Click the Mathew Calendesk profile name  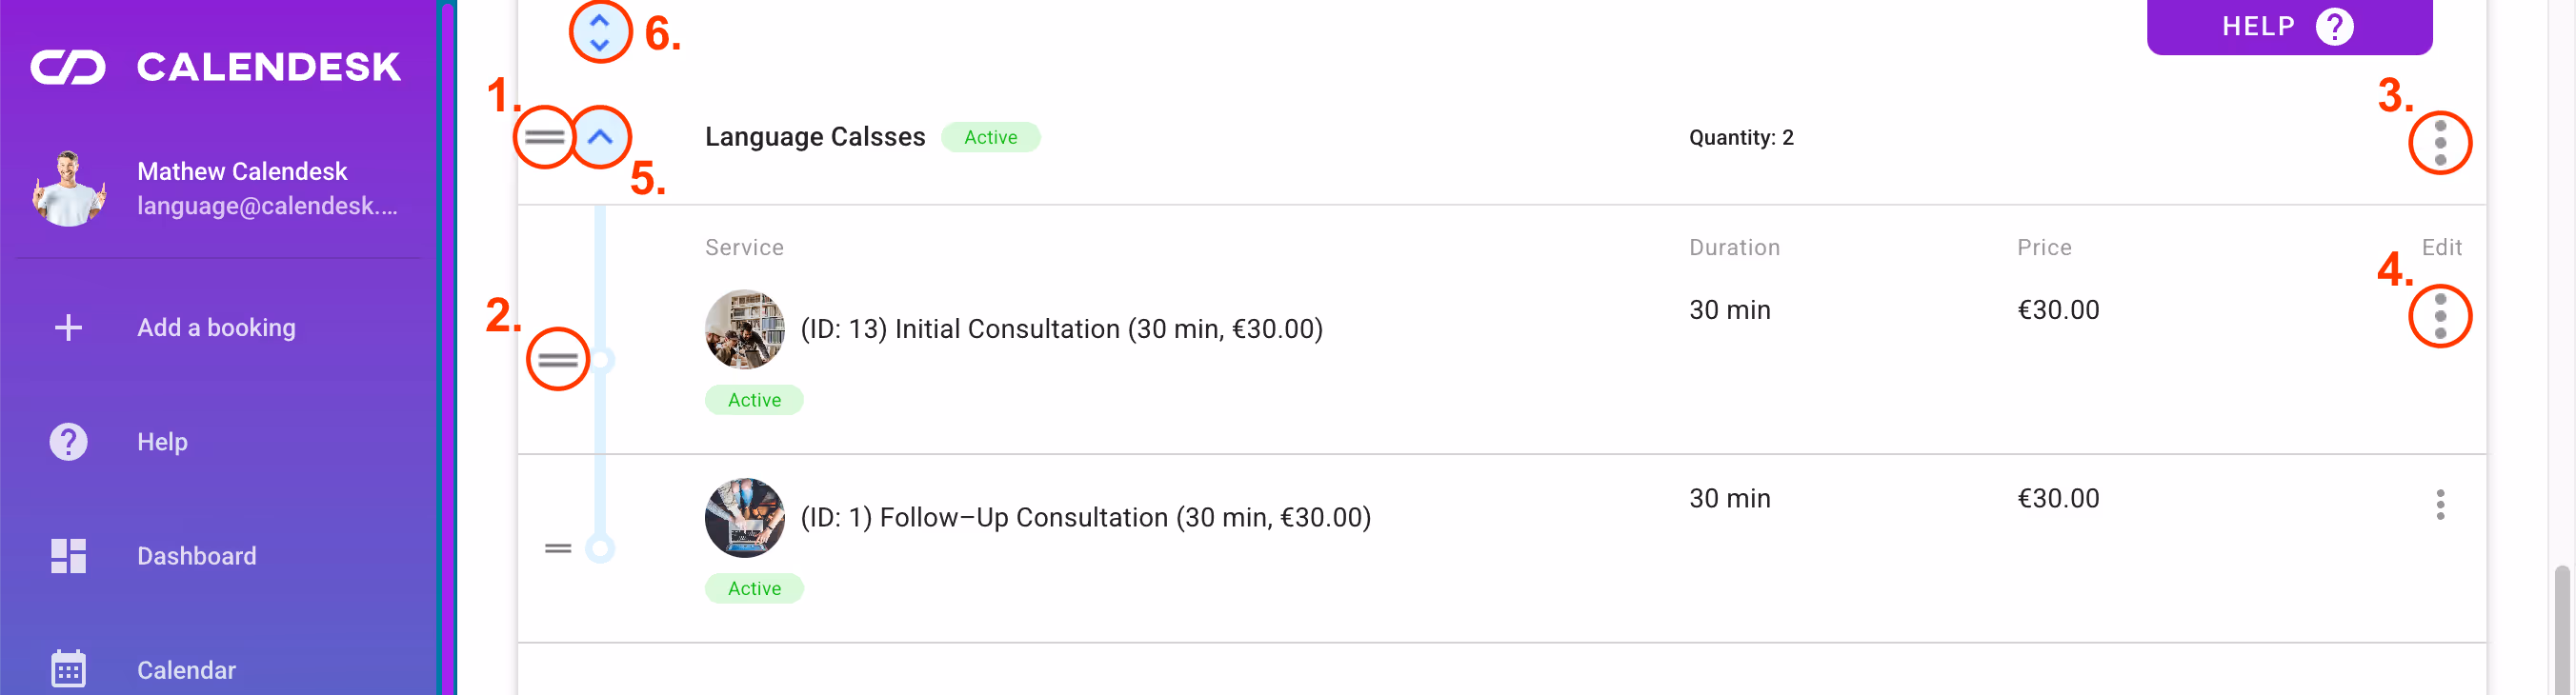pos(242,171)
